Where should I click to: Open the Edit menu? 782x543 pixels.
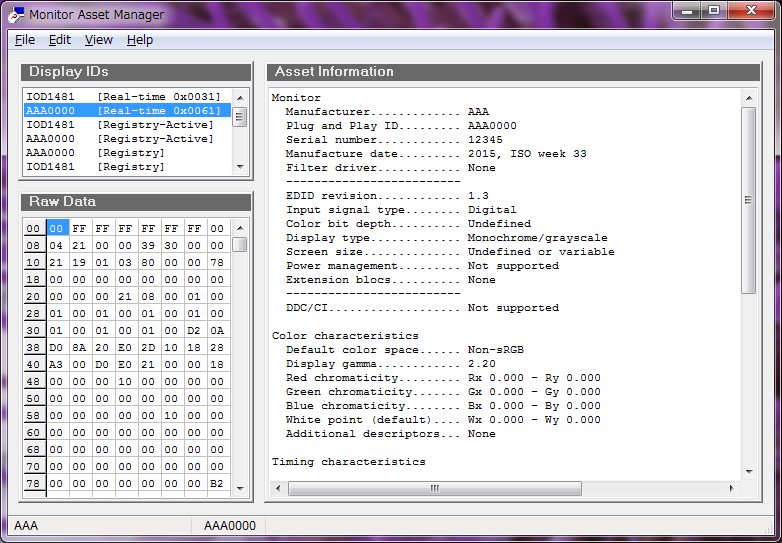[59, 40]
